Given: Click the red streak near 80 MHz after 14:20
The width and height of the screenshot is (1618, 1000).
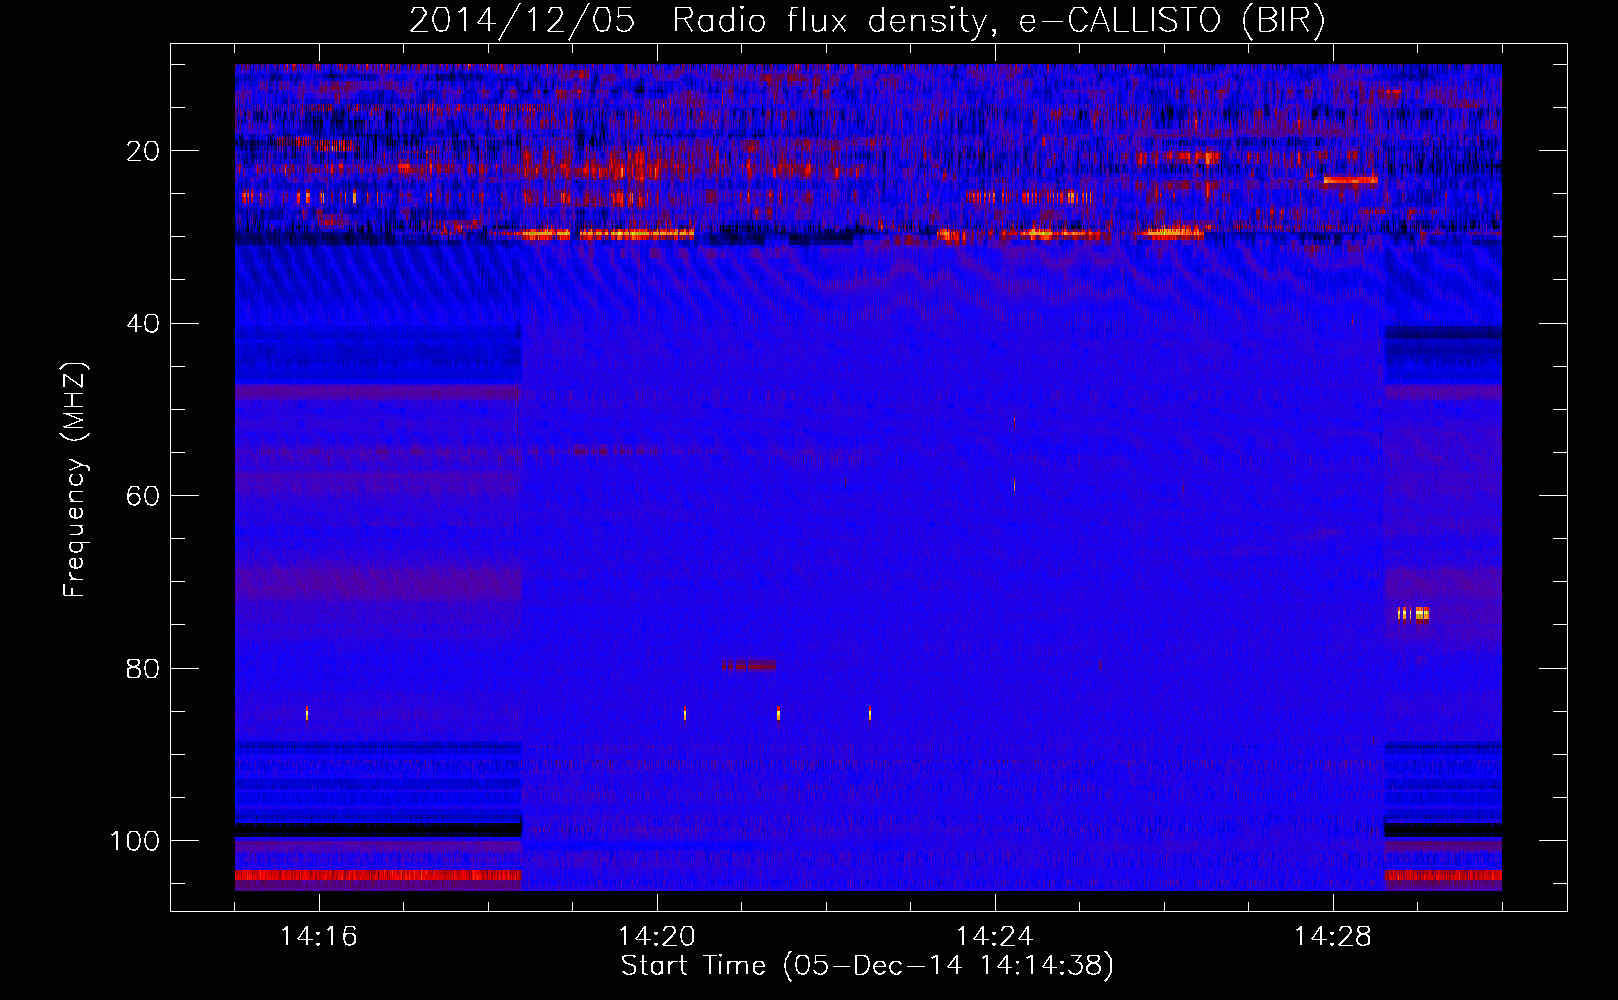Looking at the screenshot, I should [748, 664].
